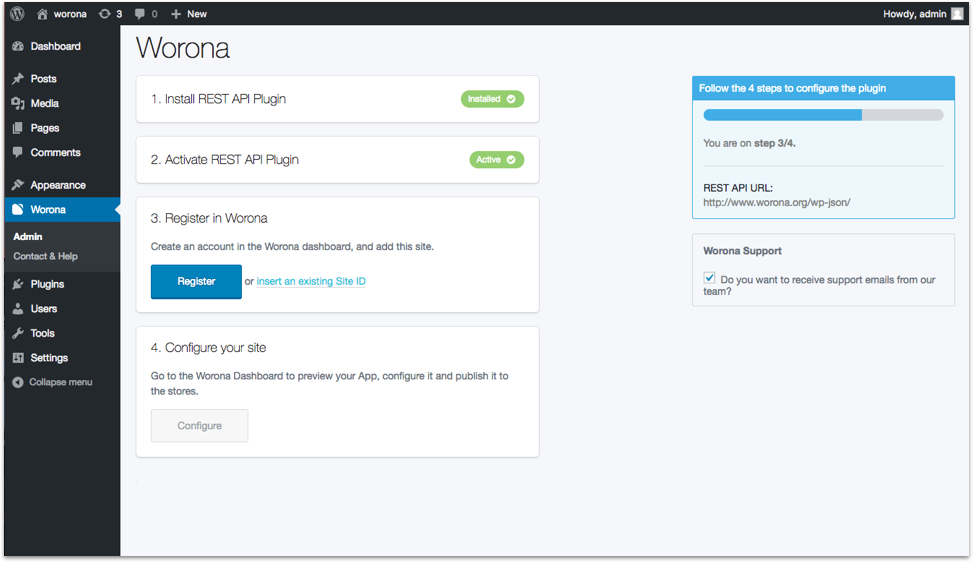Open the Media menu label
This screenshot has width=973, height=562.
pos(45,104)
